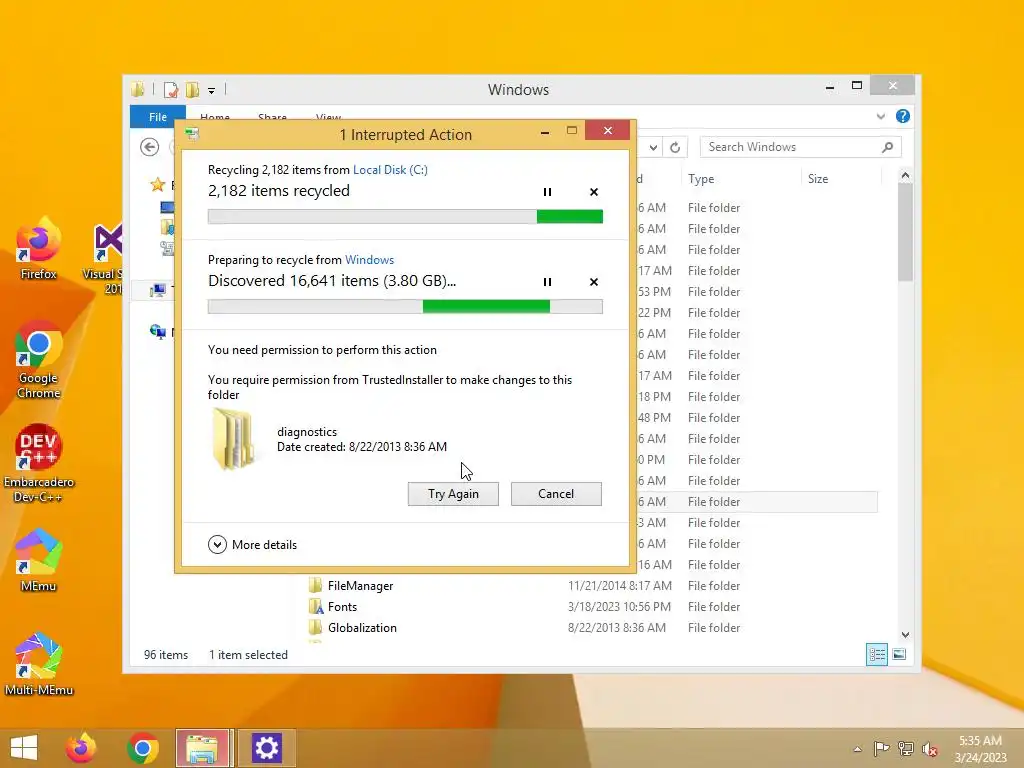
Task: Open MEmu desktop shortcut
Action: coord(39,560)
